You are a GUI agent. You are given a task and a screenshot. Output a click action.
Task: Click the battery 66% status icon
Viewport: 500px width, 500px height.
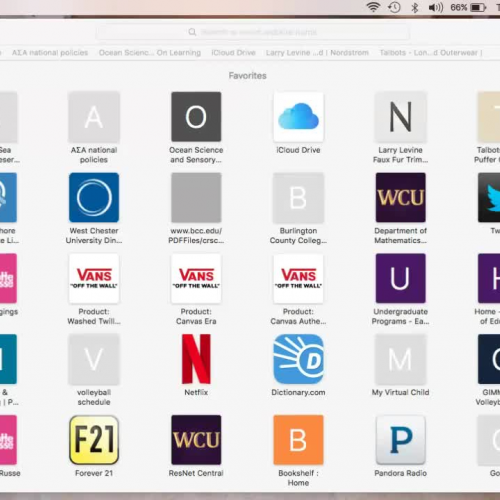(468, 7)
